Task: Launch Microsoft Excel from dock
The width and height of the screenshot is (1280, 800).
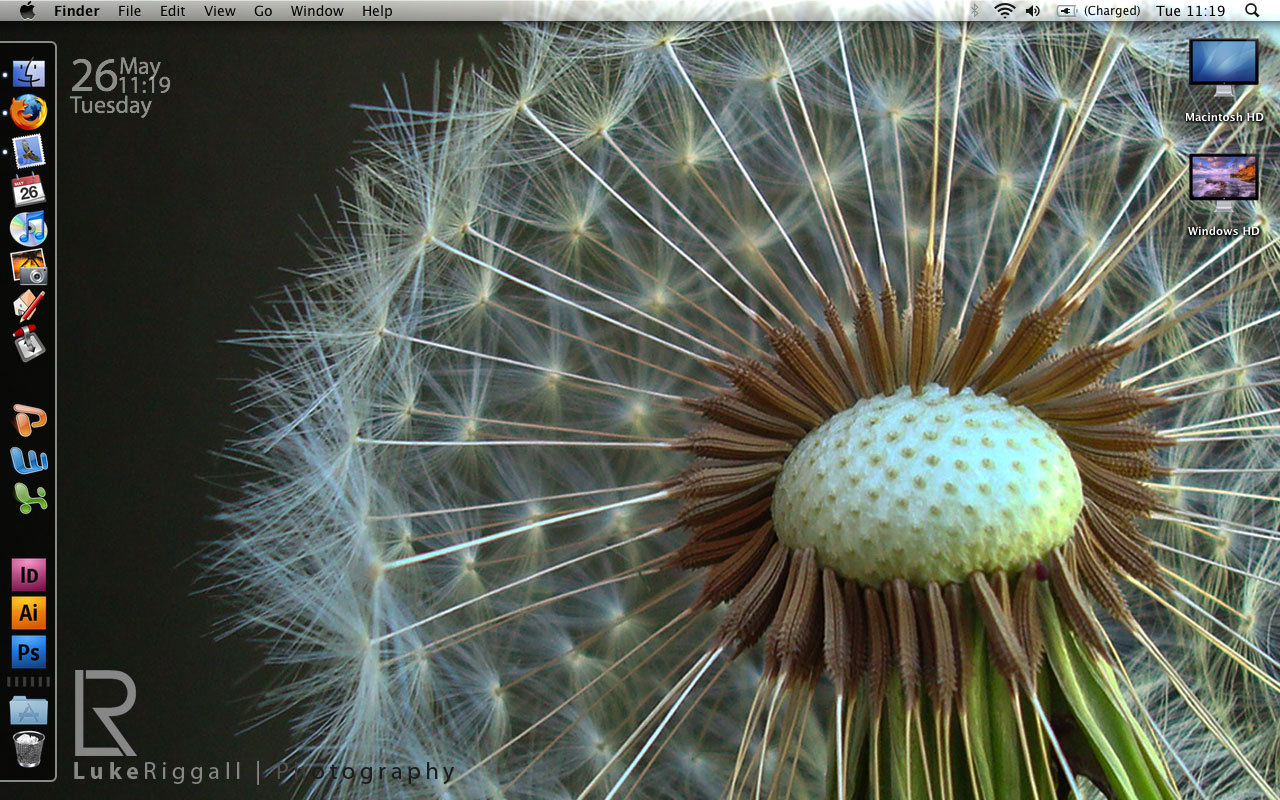Action: click(x=29, y=498)
